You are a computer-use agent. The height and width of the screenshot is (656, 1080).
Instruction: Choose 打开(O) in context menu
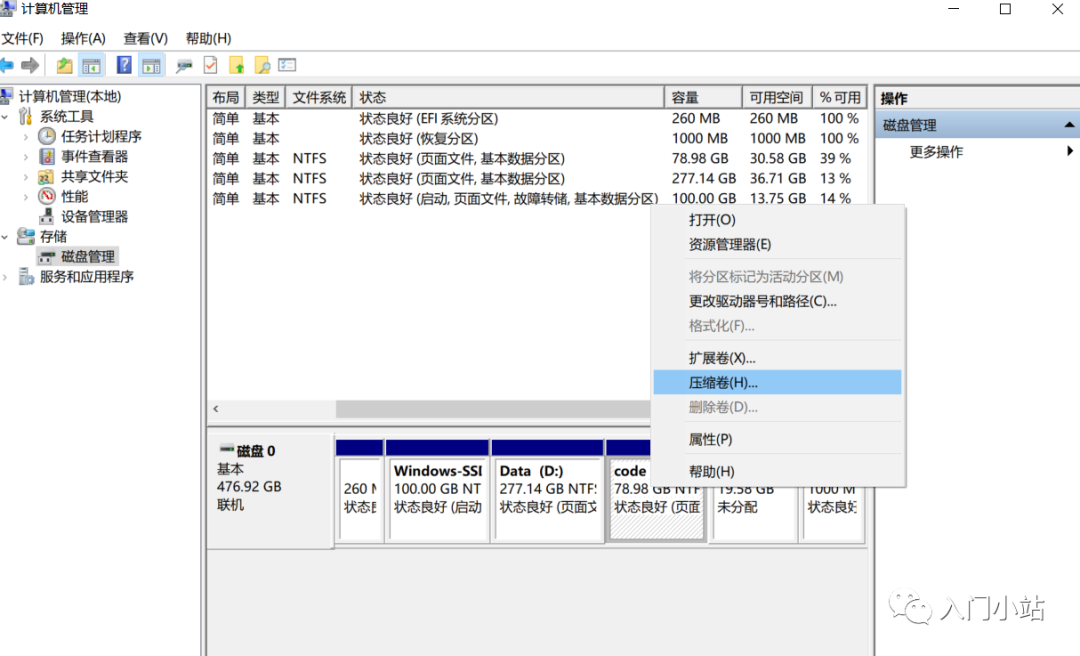[777, 220]
